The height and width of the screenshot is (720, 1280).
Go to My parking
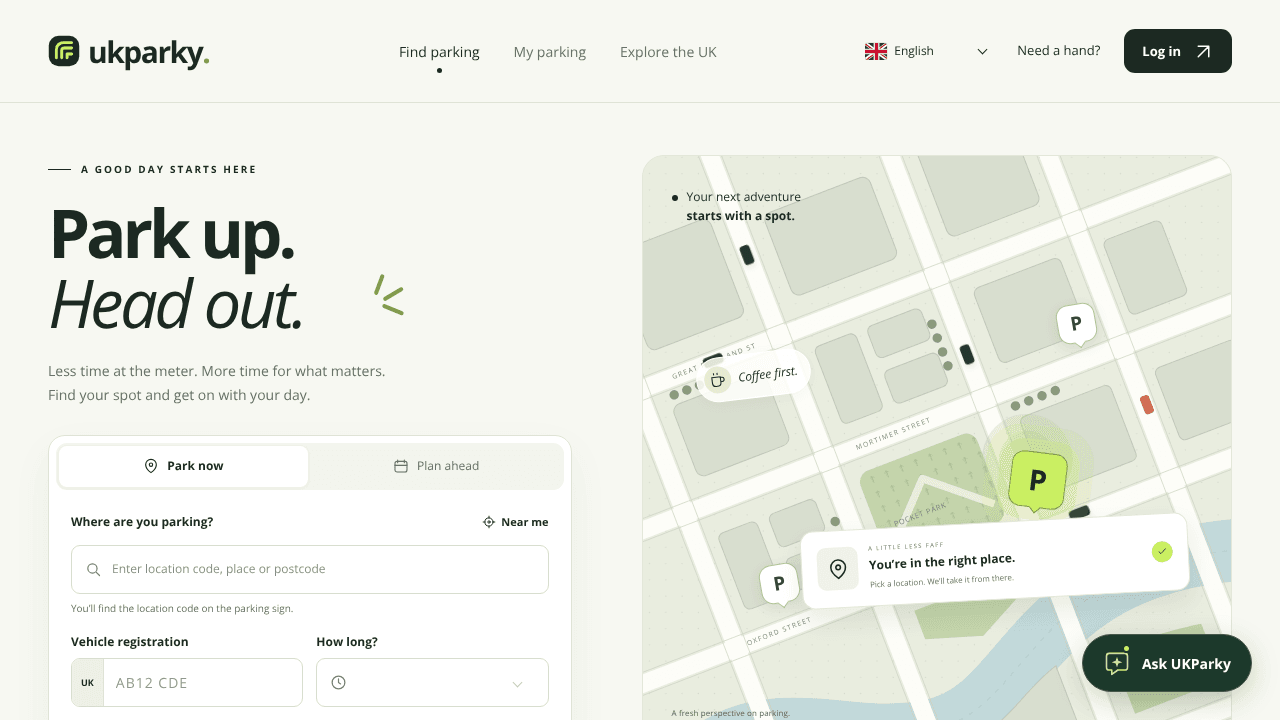[x=550, y=52]
